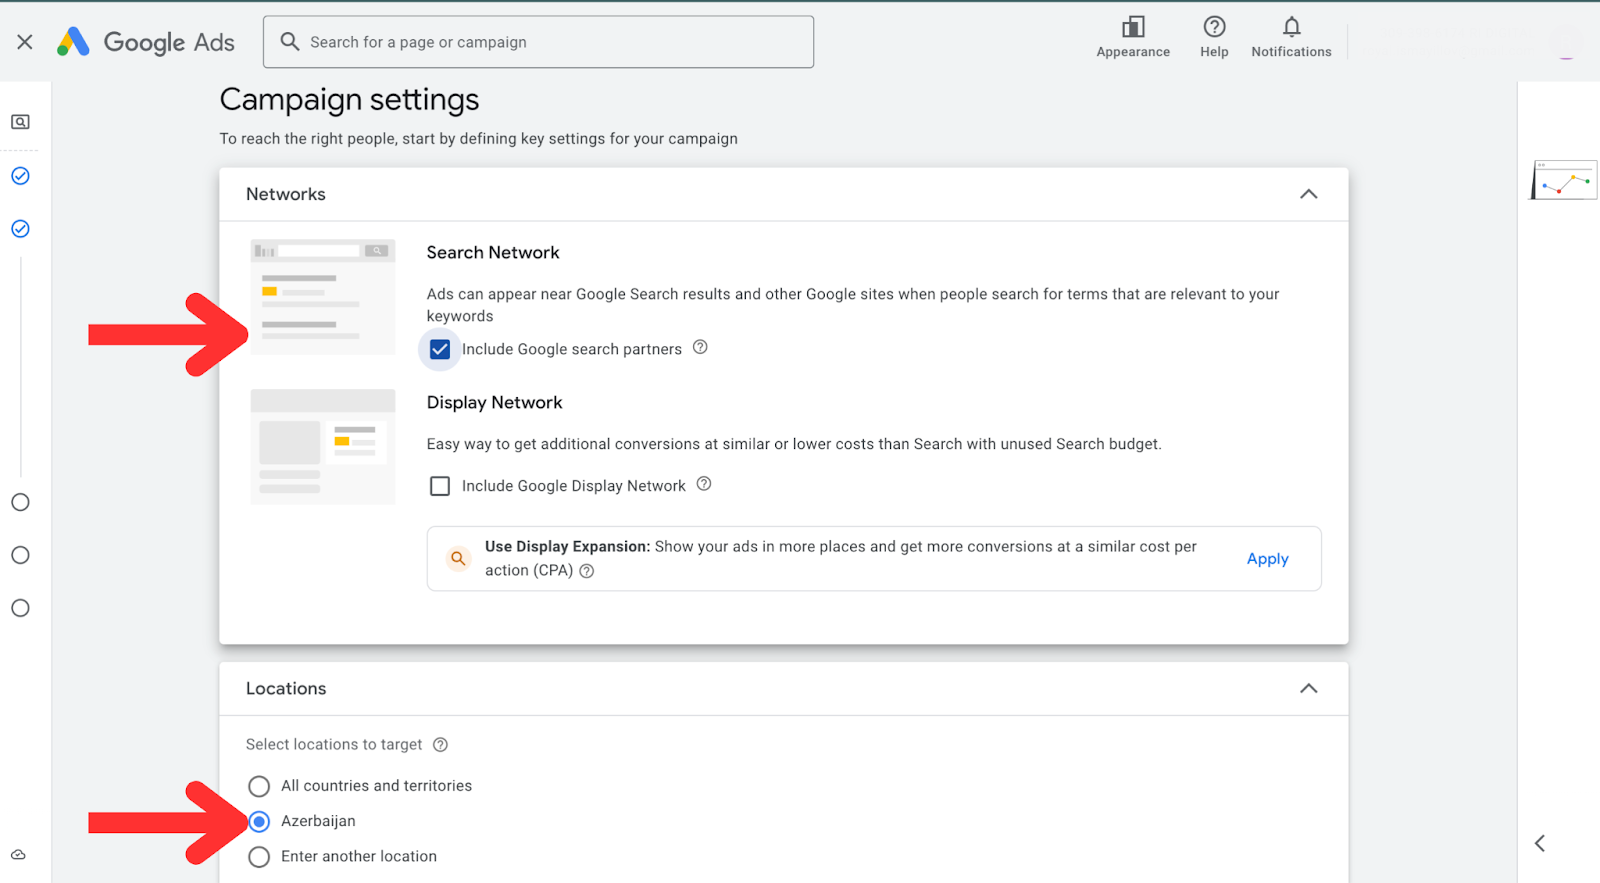Click the Use Display Expansion text
Screen dimensions: 1600x883
tap(568, 546)
